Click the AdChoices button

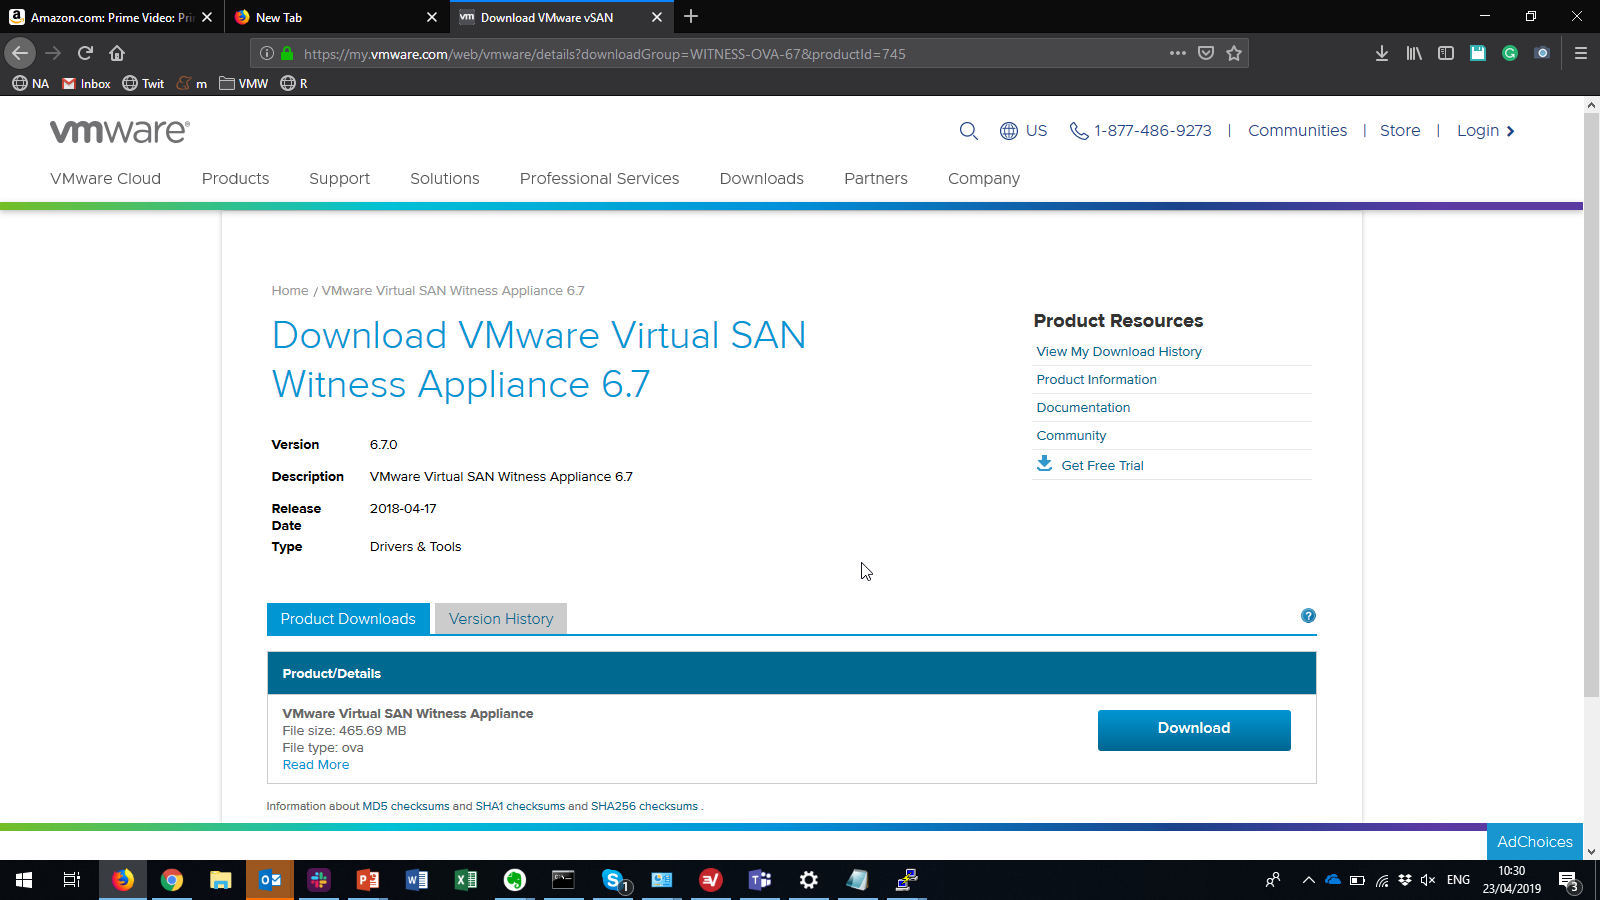pos(1535,842)
